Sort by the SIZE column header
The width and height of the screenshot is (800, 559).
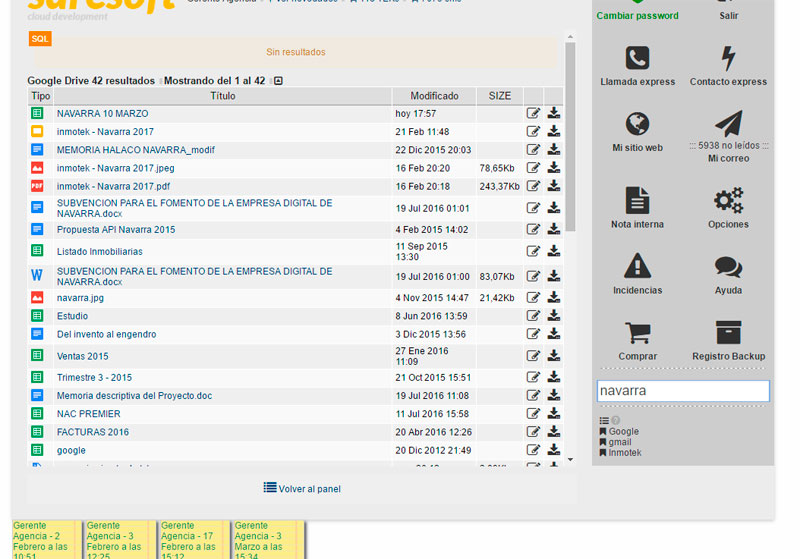[x=499, y=96]
